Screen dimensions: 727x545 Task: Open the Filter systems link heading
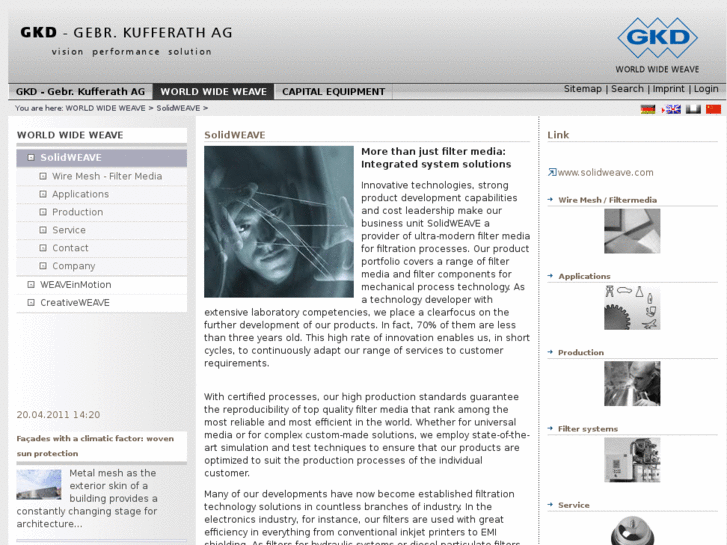[587, 429]
